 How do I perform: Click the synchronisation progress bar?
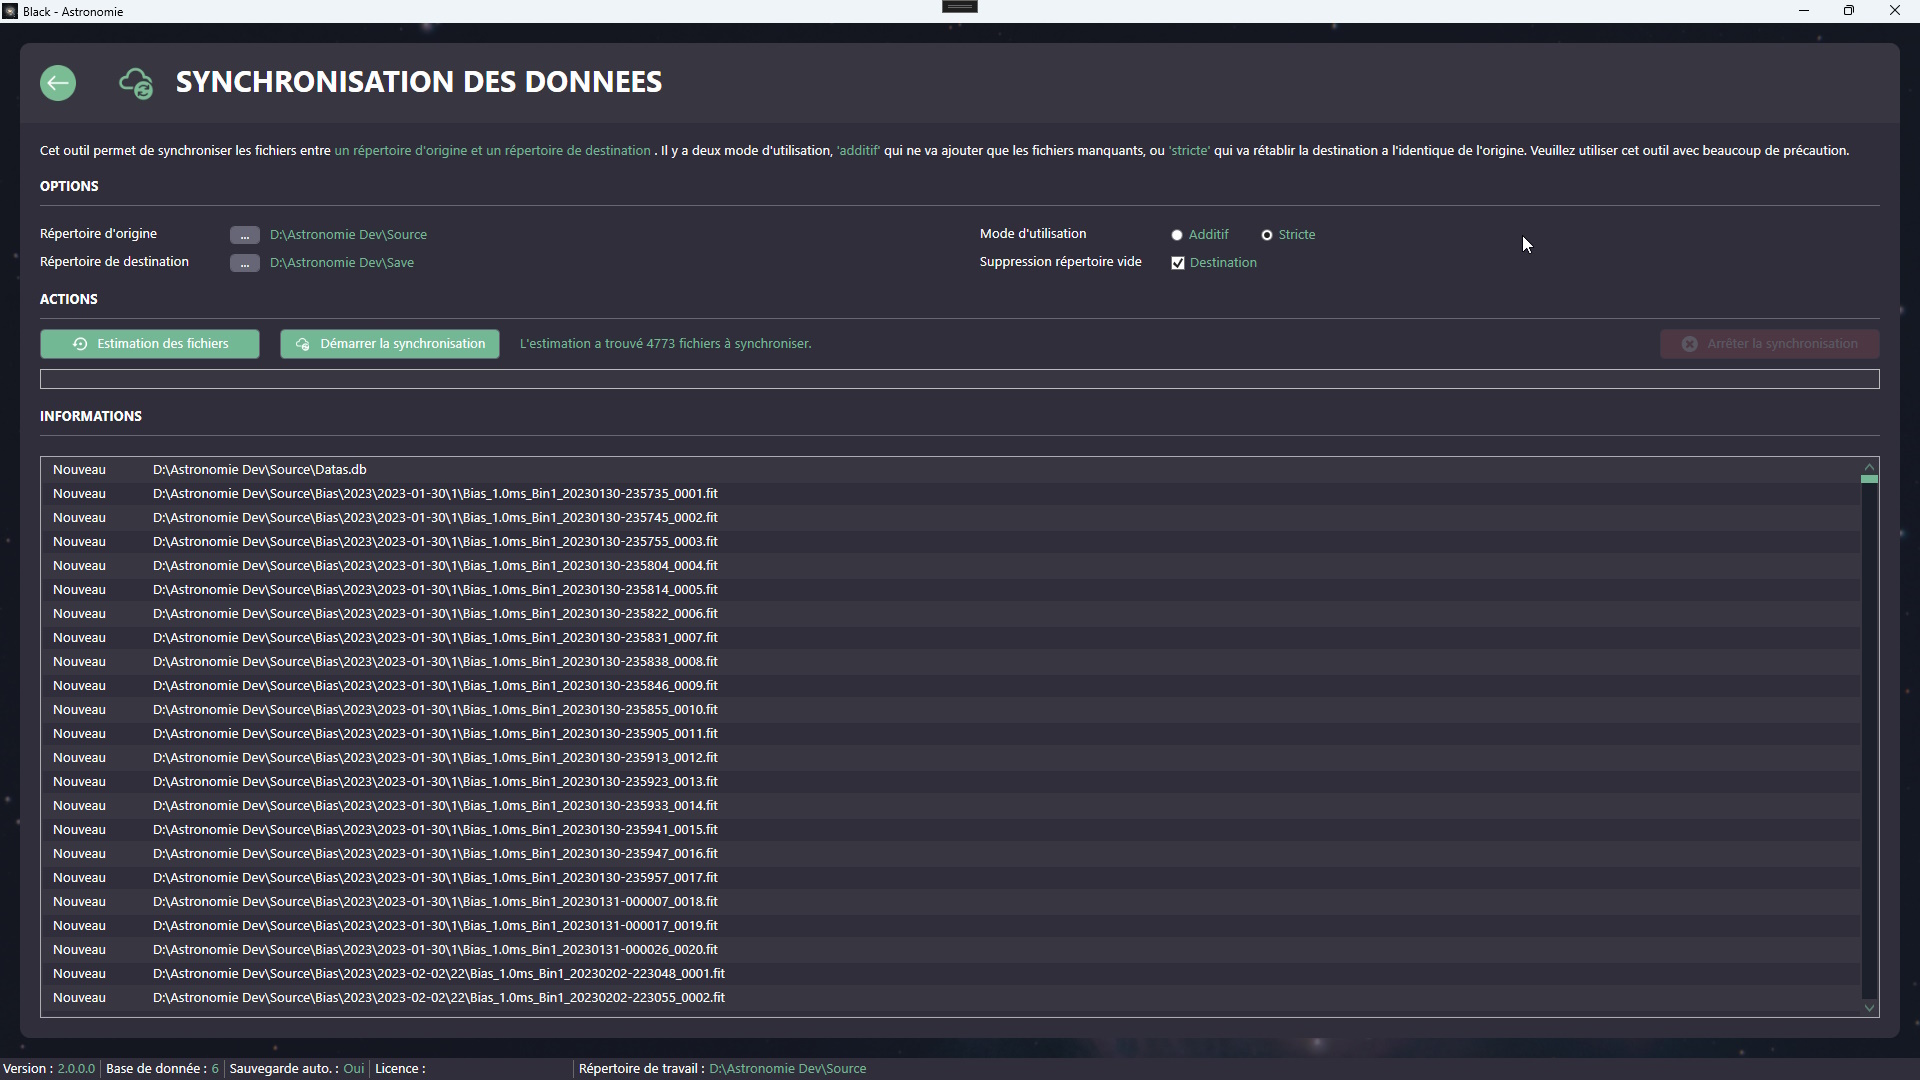[x=959, y=379]
